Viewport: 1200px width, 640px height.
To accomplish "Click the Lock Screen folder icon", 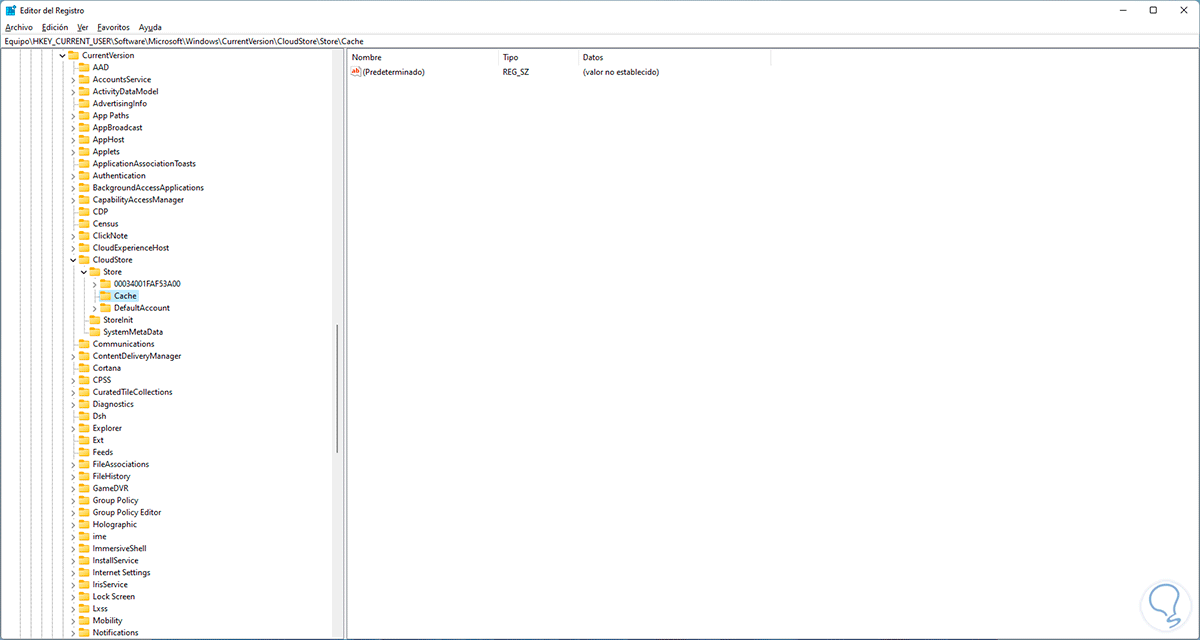I will [84, 597].
